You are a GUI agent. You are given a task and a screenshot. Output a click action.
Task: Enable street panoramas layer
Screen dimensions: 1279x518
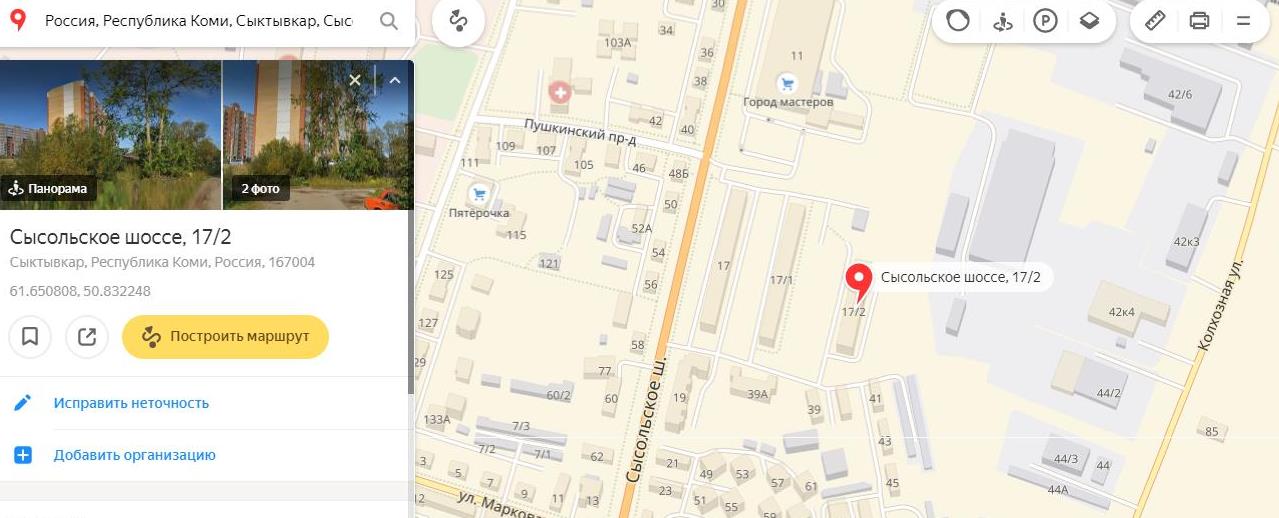pos(1002,21)
